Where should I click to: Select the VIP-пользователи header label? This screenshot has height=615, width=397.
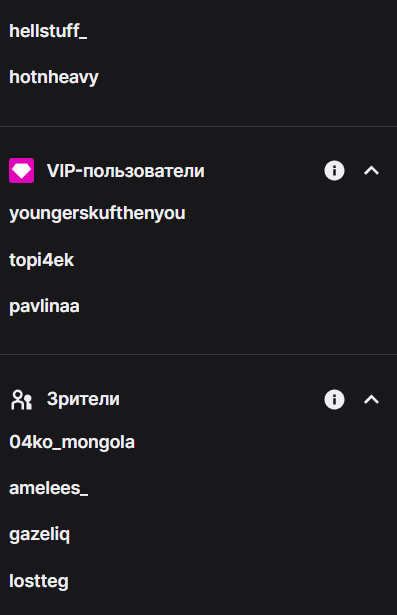[126, 171]
